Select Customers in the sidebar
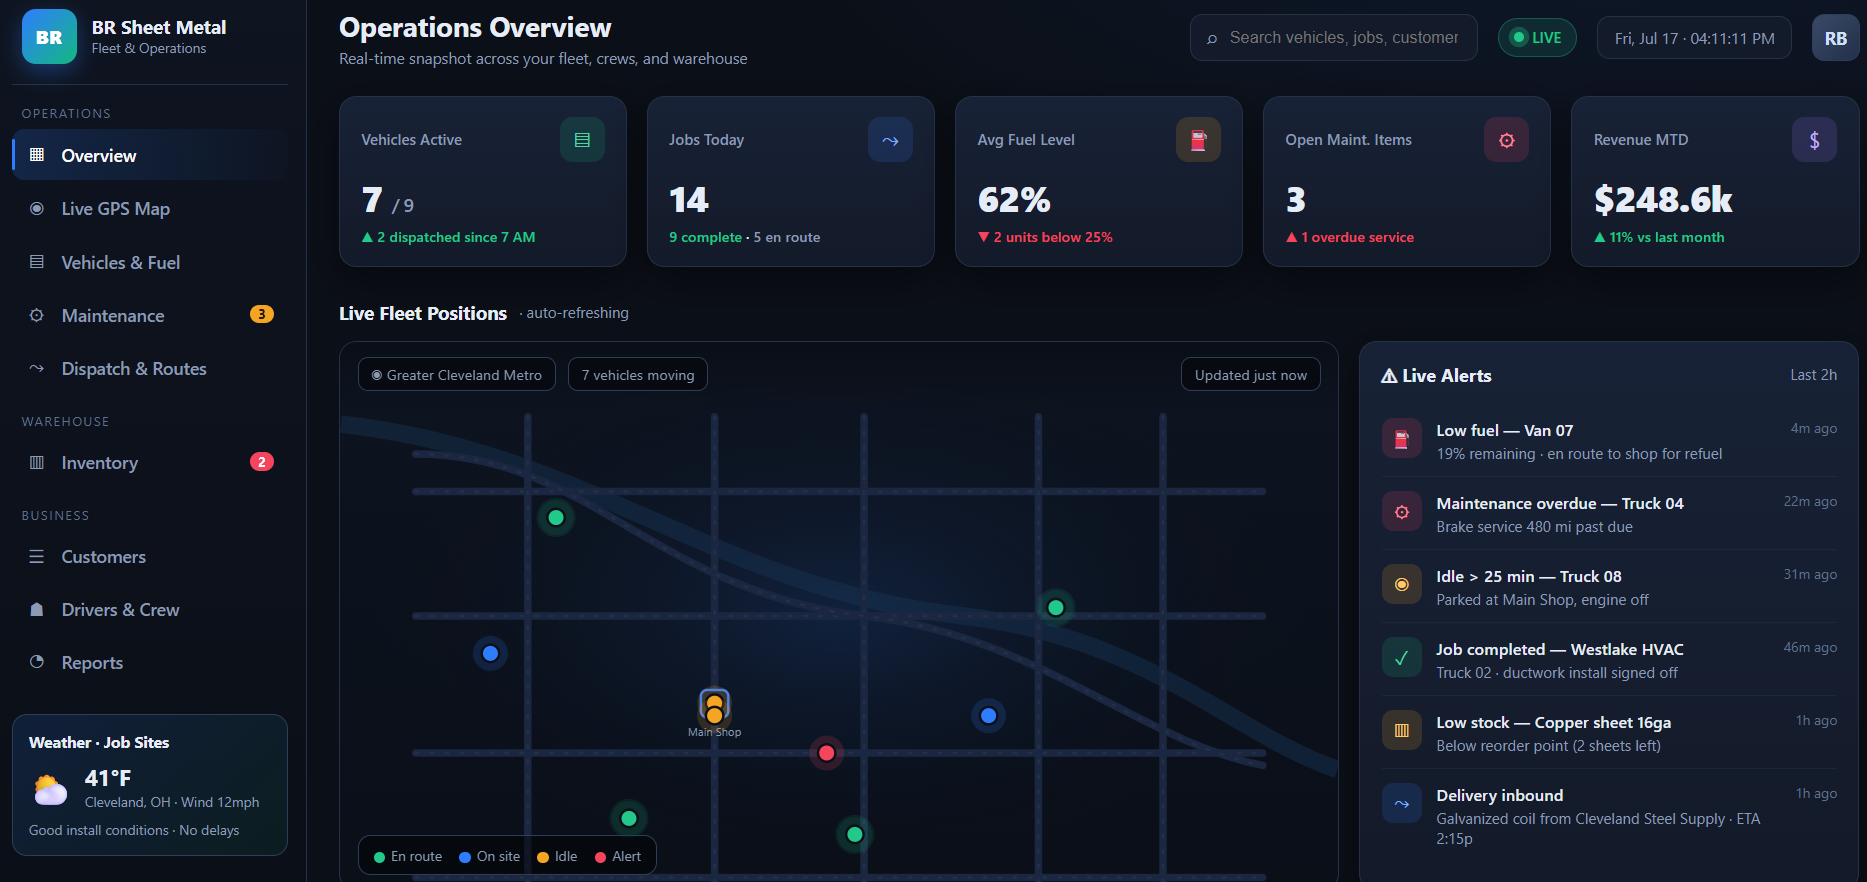1867x882 pixels. click(x=150, y=556)
